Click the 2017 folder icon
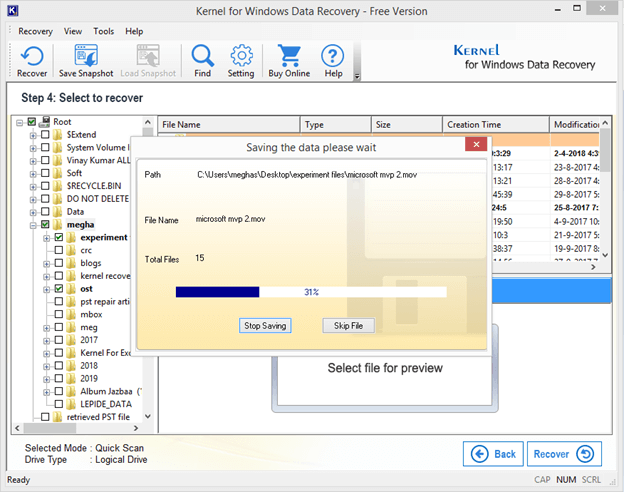This screenshot has width=624, height=492. point(72,340)
